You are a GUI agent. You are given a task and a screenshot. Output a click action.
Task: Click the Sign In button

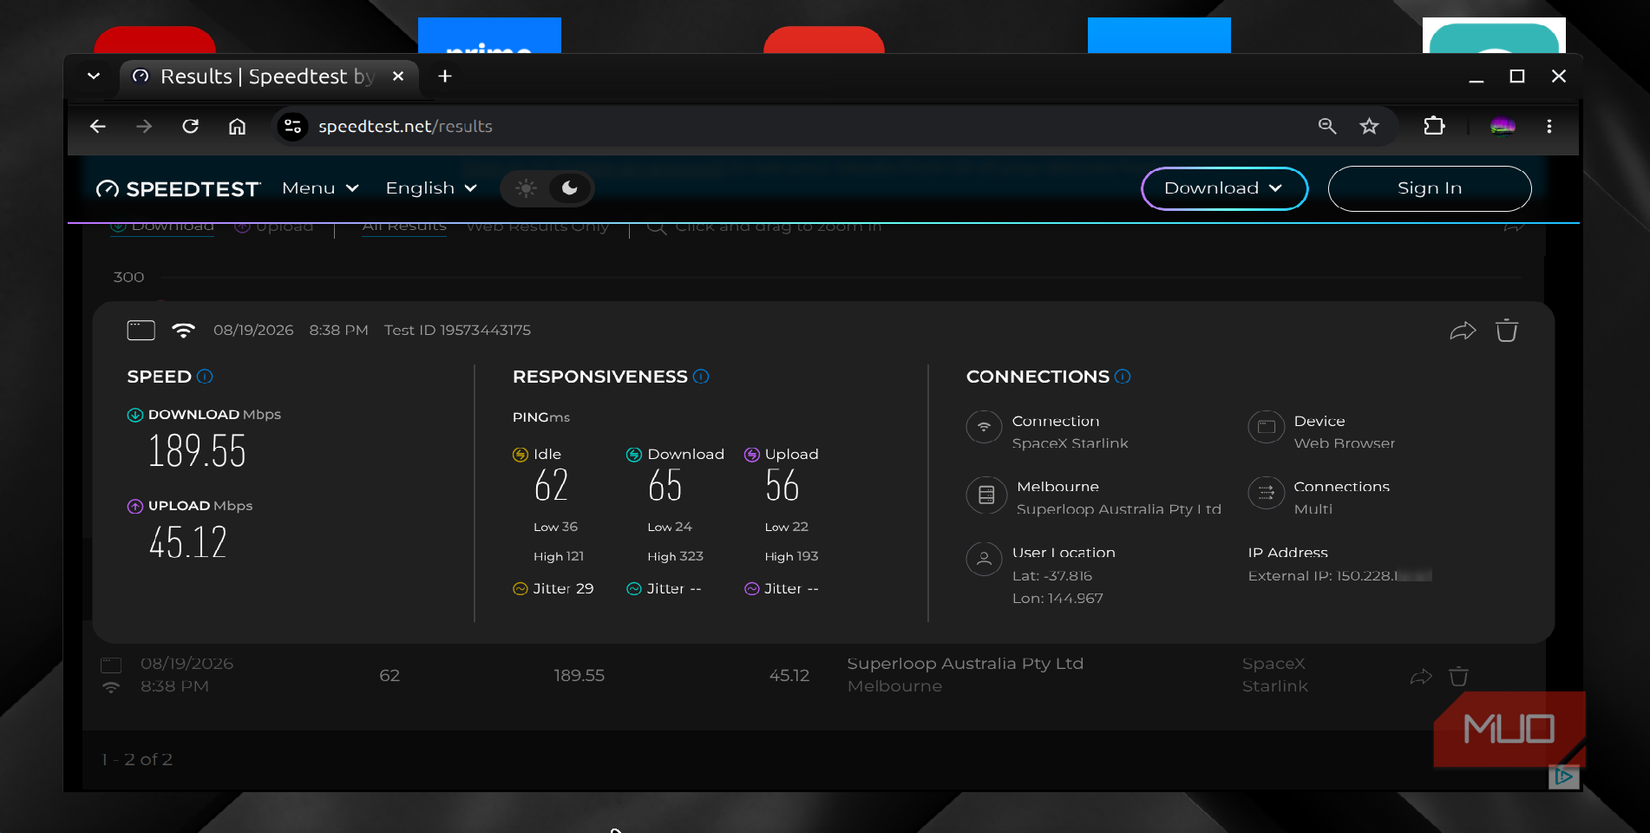(1429, 188)
